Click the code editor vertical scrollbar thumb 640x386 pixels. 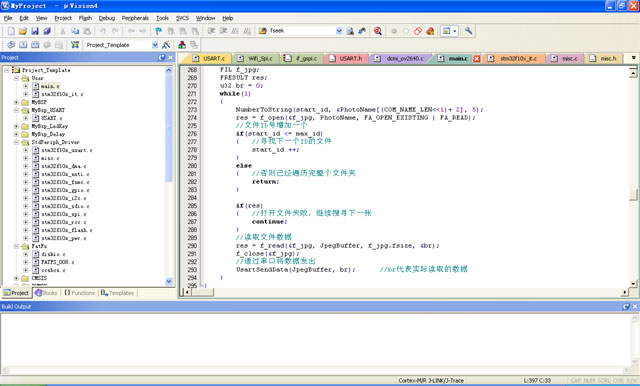click(x=633, y=194)
